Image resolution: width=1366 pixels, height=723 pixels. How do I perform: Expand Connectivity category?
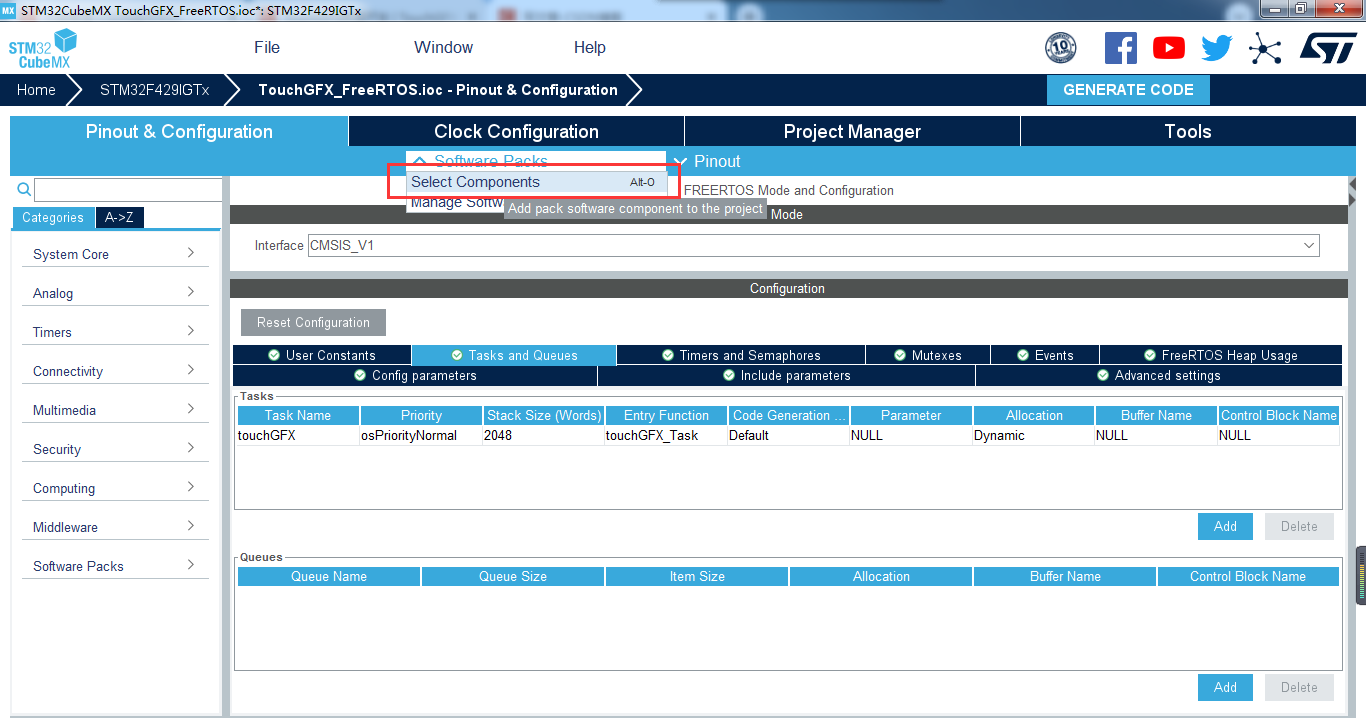tap(114, 371)
